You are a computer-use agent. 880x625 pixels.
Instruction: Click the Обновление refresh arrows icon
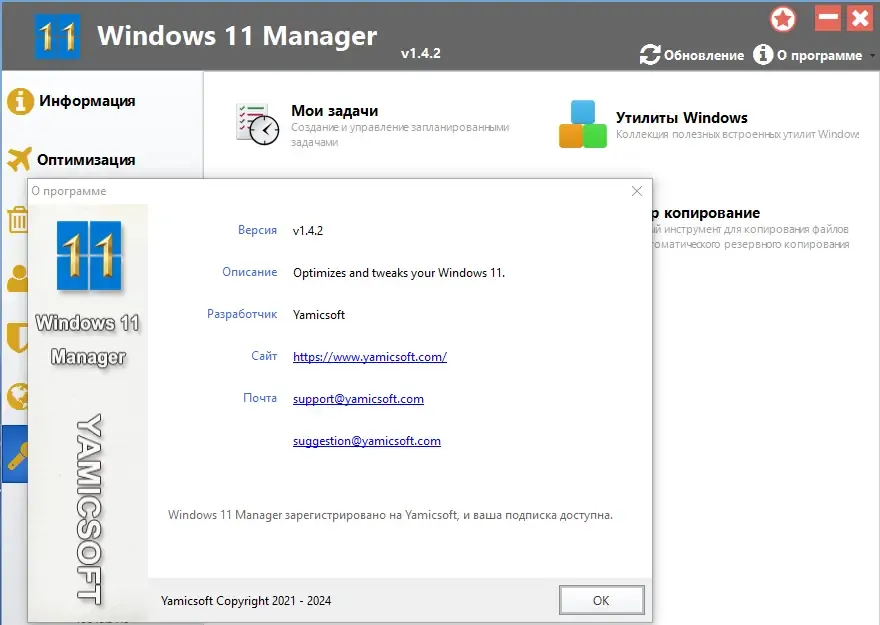(x=650, y=55)
